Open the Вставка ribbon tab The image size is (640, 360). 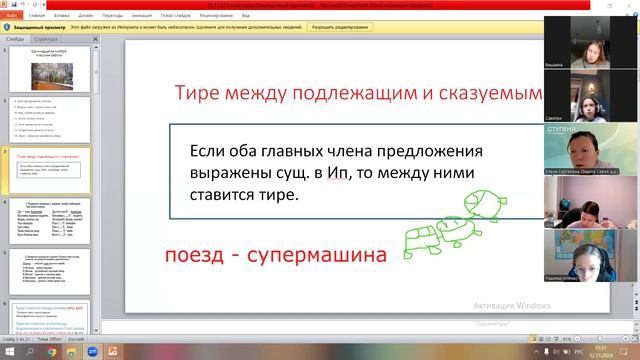tap(62, 16)
